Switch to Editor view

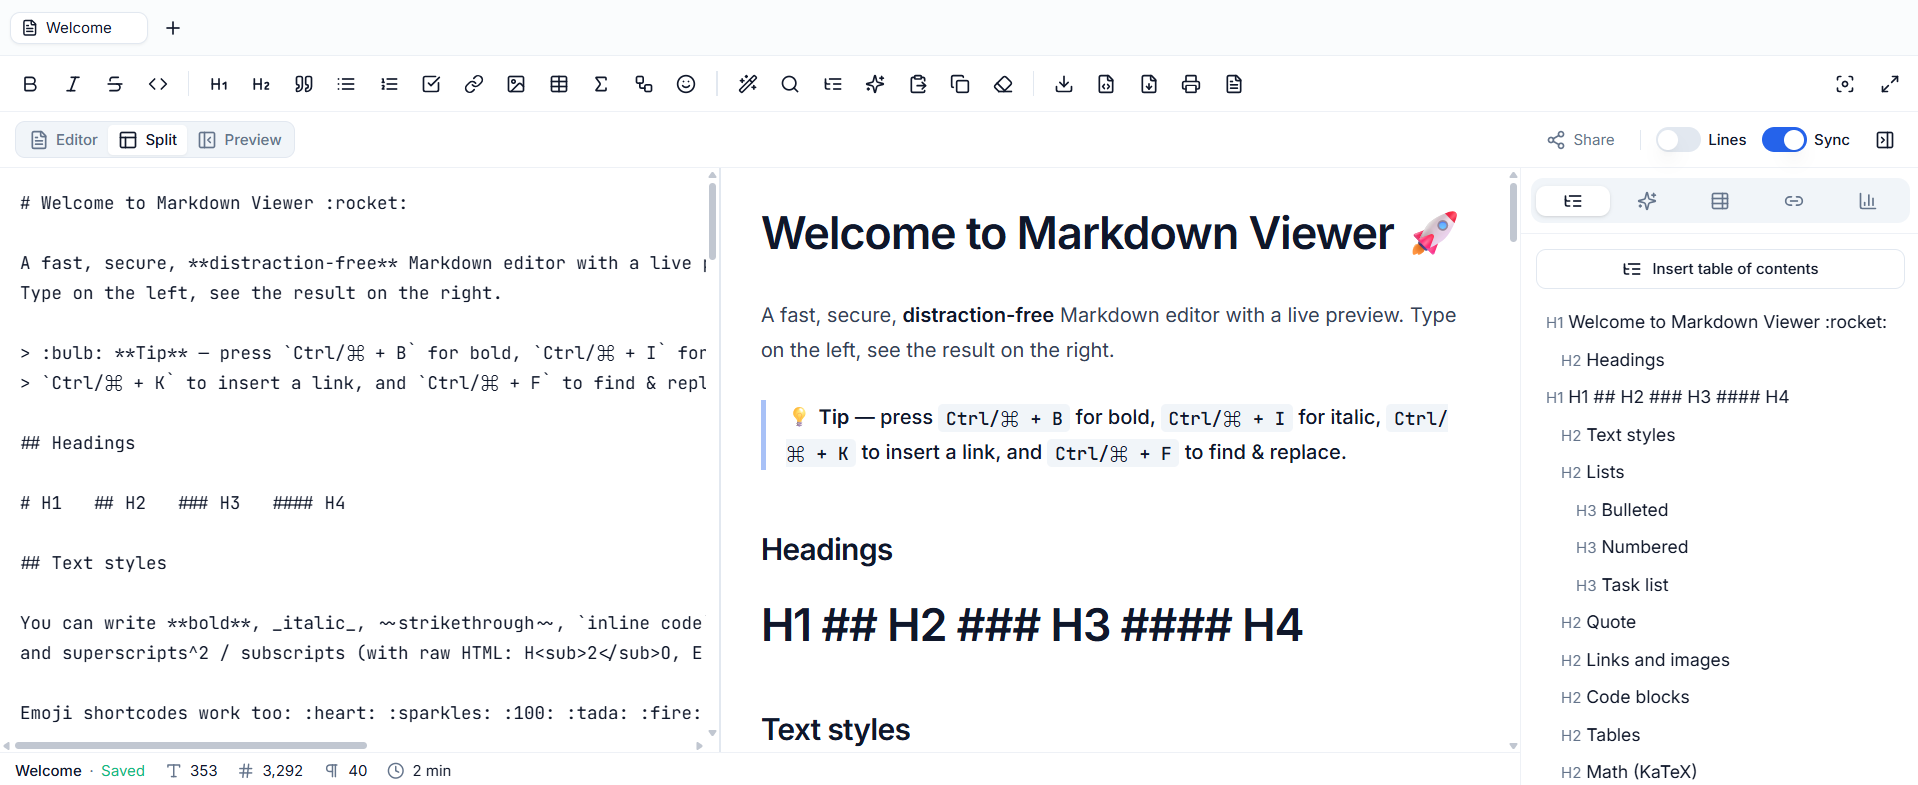click(64, 140)
